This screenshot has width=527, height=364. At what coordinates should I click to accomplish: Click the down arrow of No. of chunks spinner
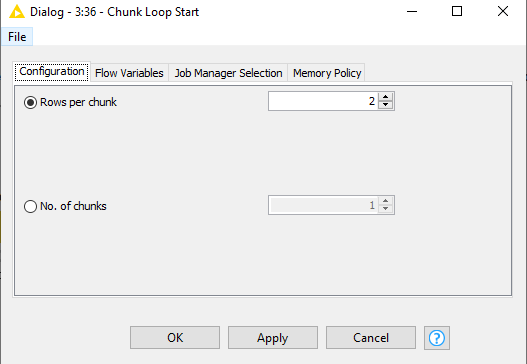pos(386,208)
